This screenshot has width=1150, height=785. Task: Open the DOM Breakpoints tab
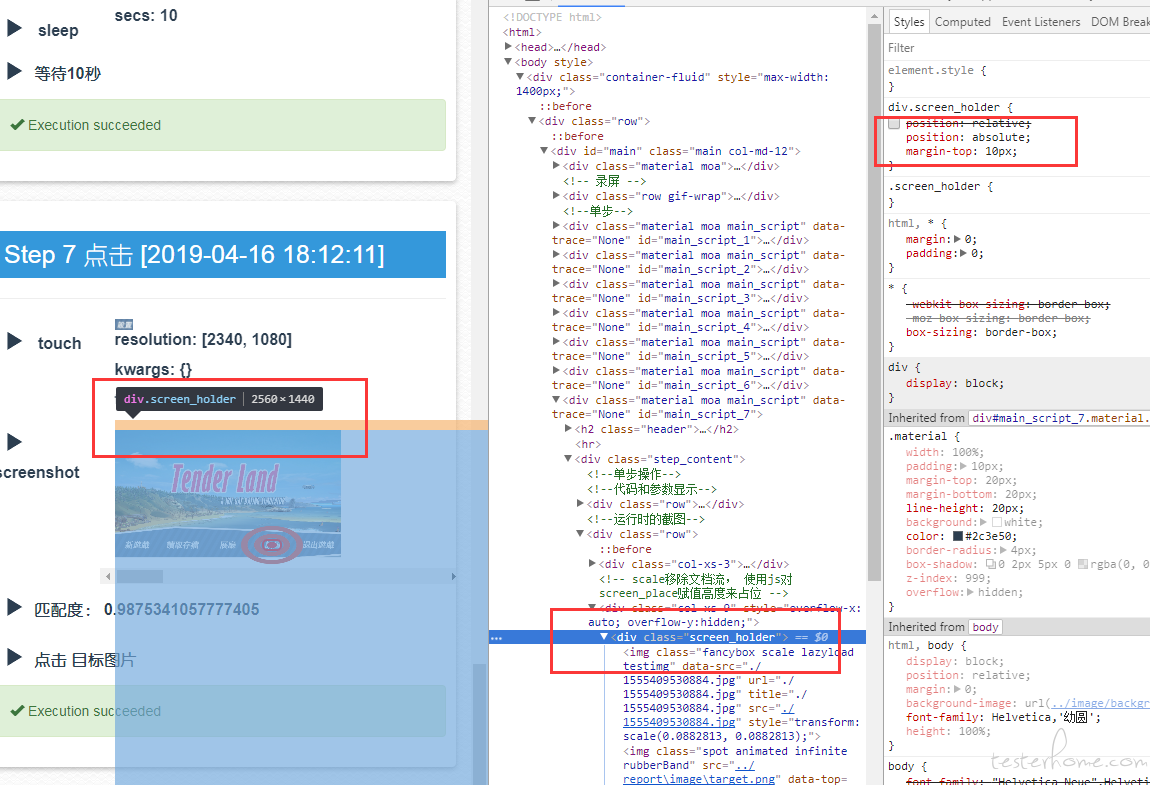(x=1120, y=22)
